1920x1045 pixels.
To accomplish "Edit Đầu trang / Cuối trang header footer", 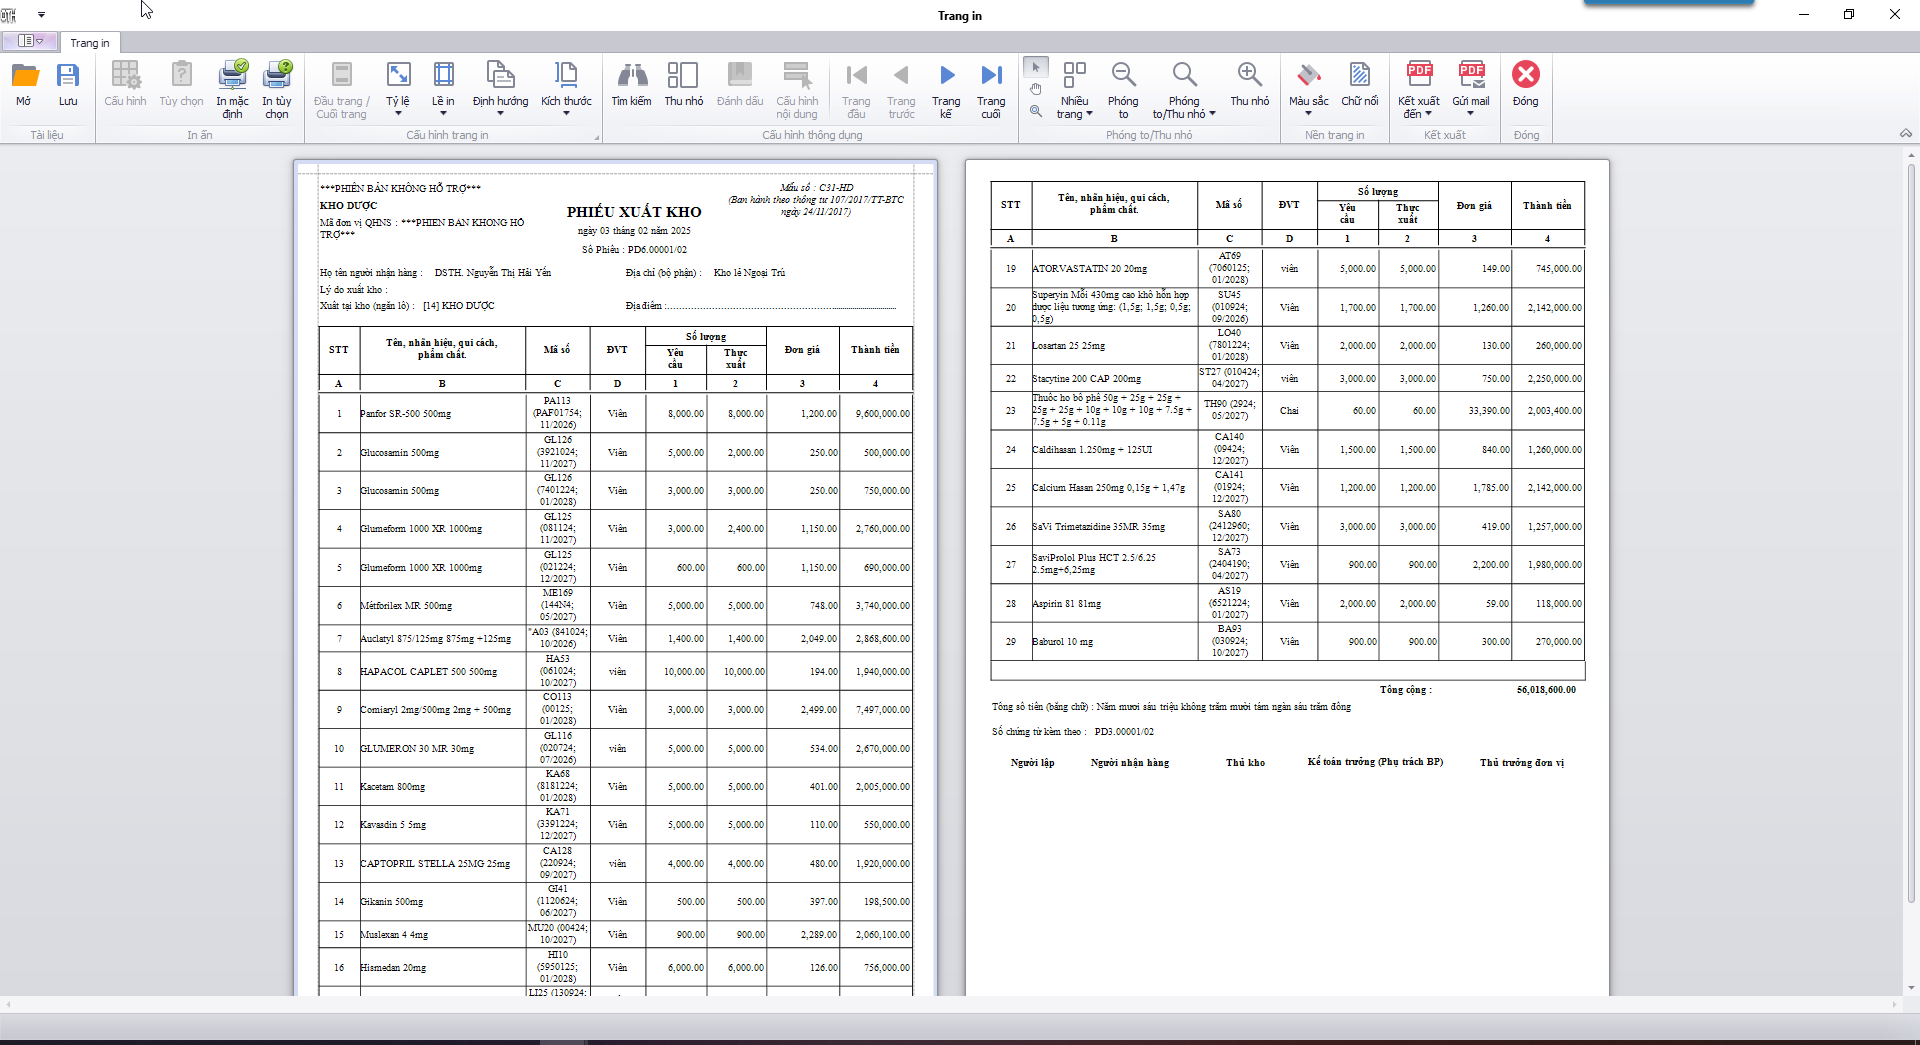I will (341, 89).
